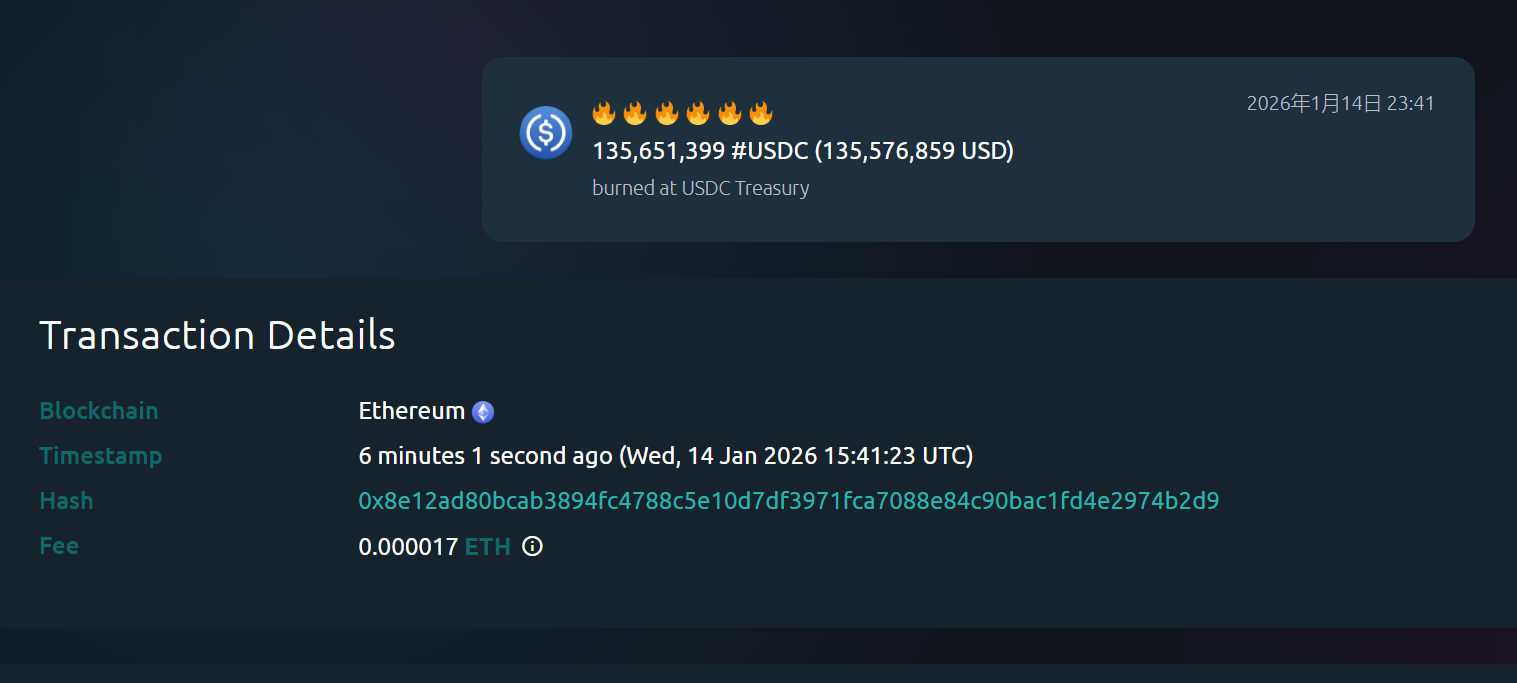
Task: Click the Ethereum diamond logo icon
Action: [483, 412]
